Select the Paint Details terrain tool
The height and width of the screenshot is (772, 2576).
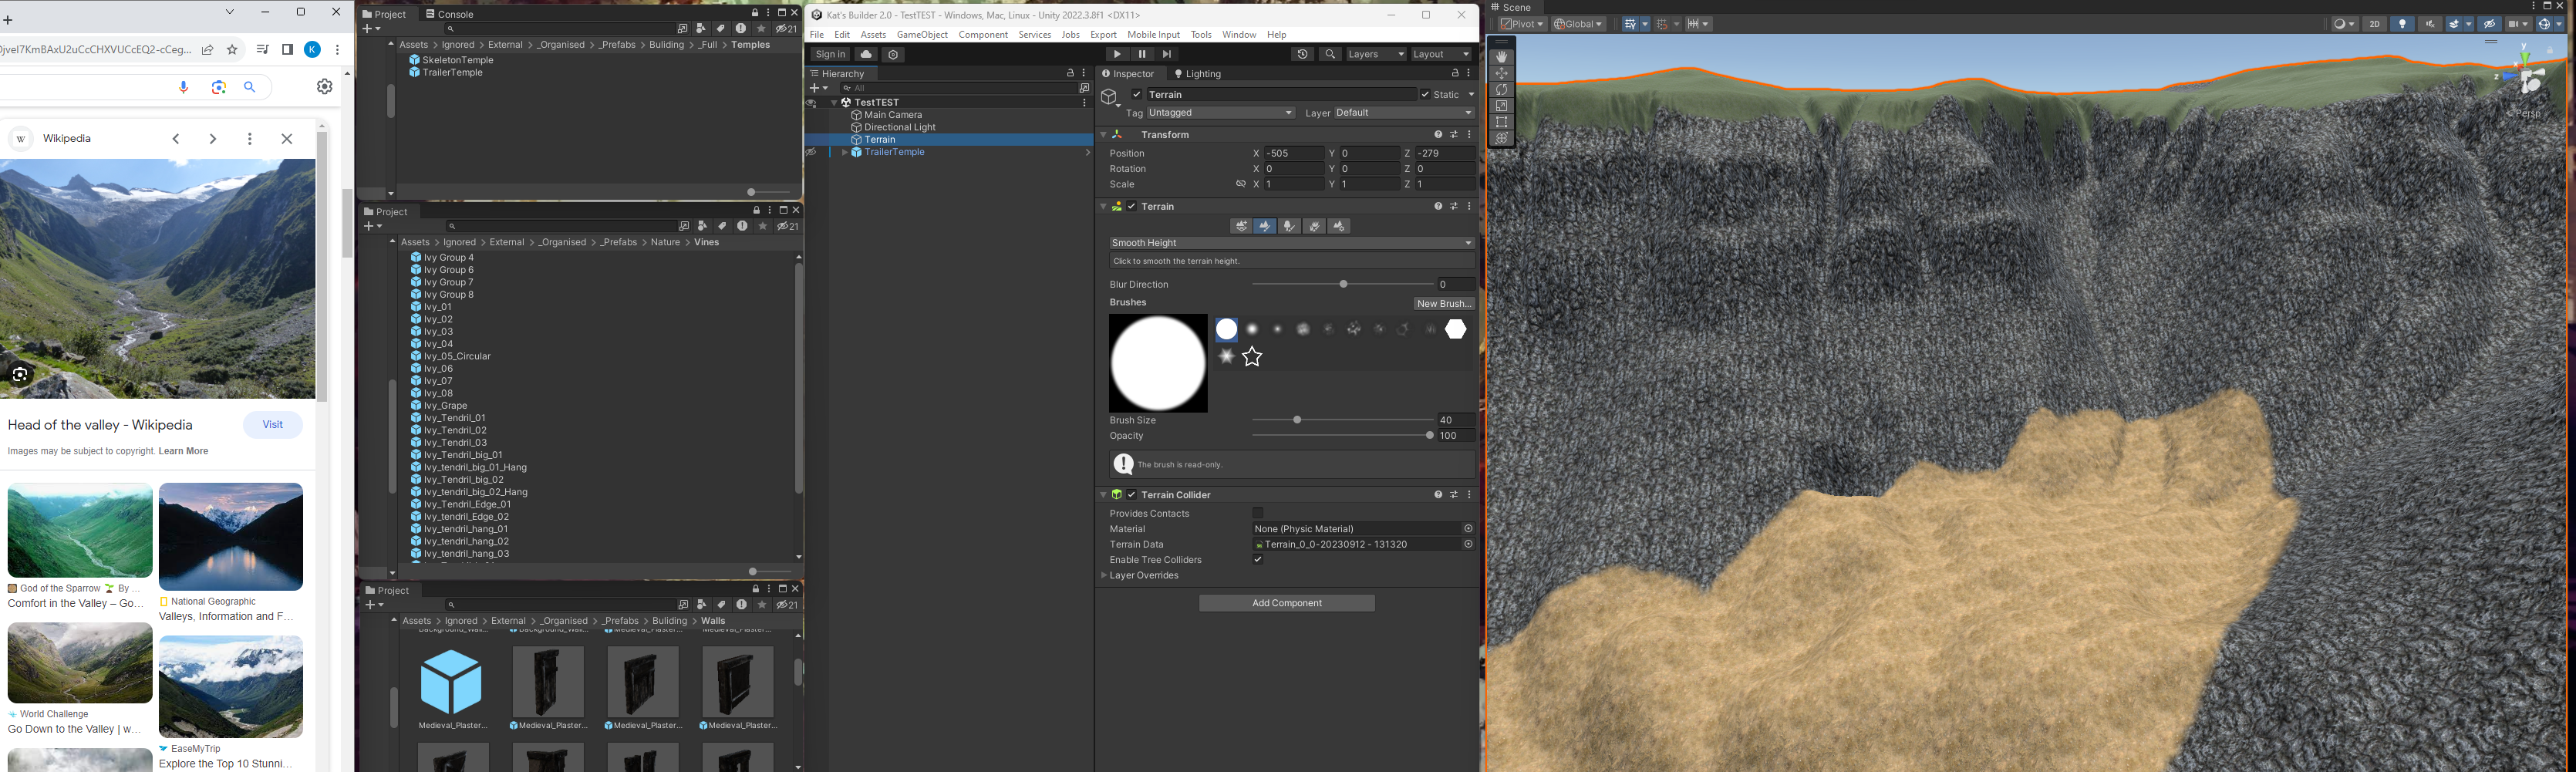pos(1314,226)
